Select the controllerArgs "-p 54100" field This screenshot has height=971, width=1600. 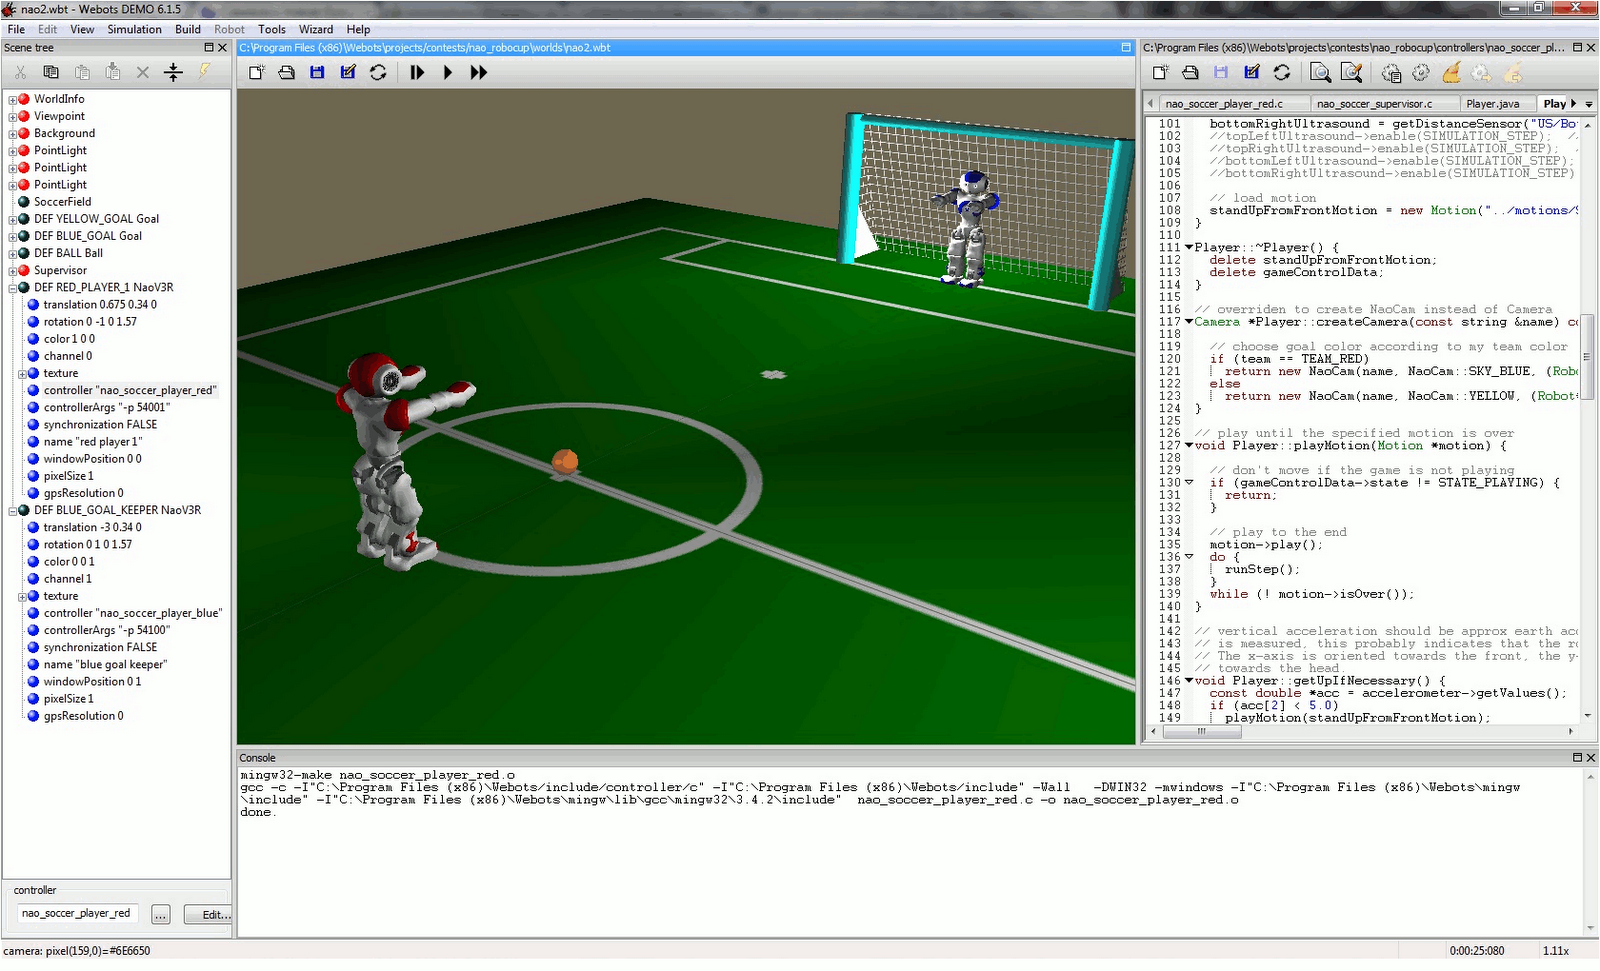click(x=106, y=630)
